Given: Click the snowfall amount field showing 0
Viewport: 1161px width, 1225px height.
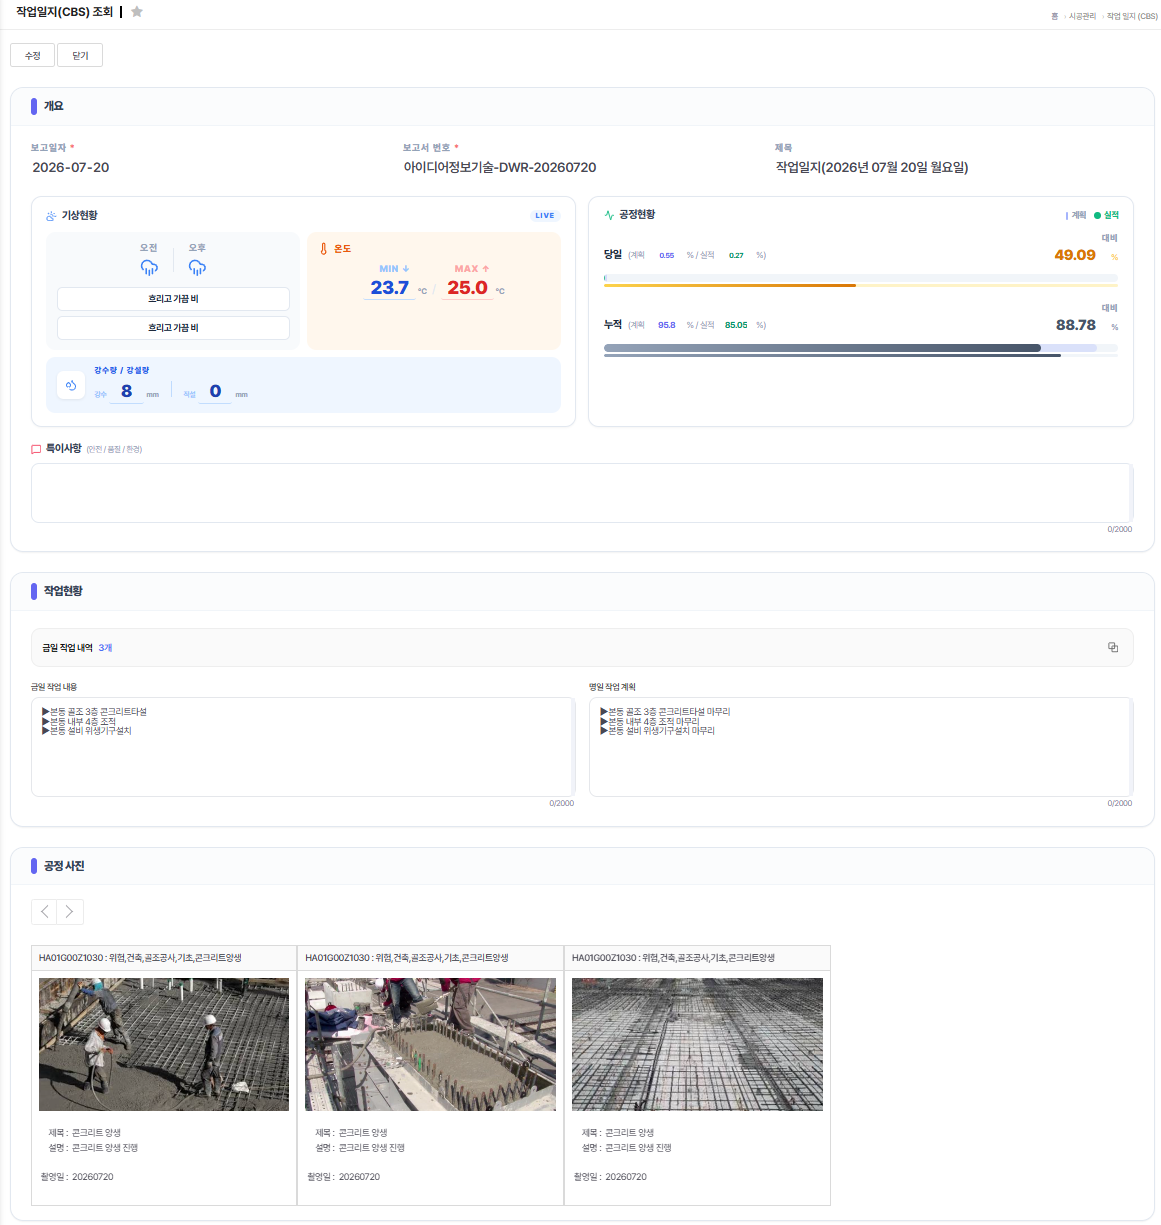Looking at the screenshot, I should coord(215,391).
